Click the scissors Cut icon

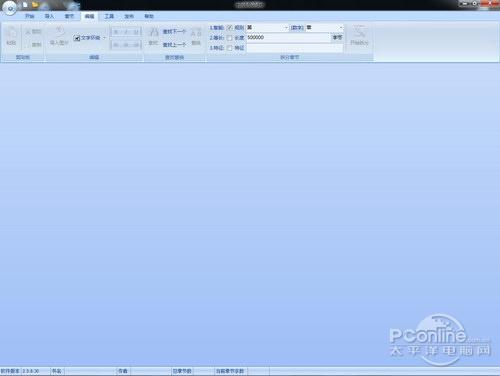click(28, 32)
